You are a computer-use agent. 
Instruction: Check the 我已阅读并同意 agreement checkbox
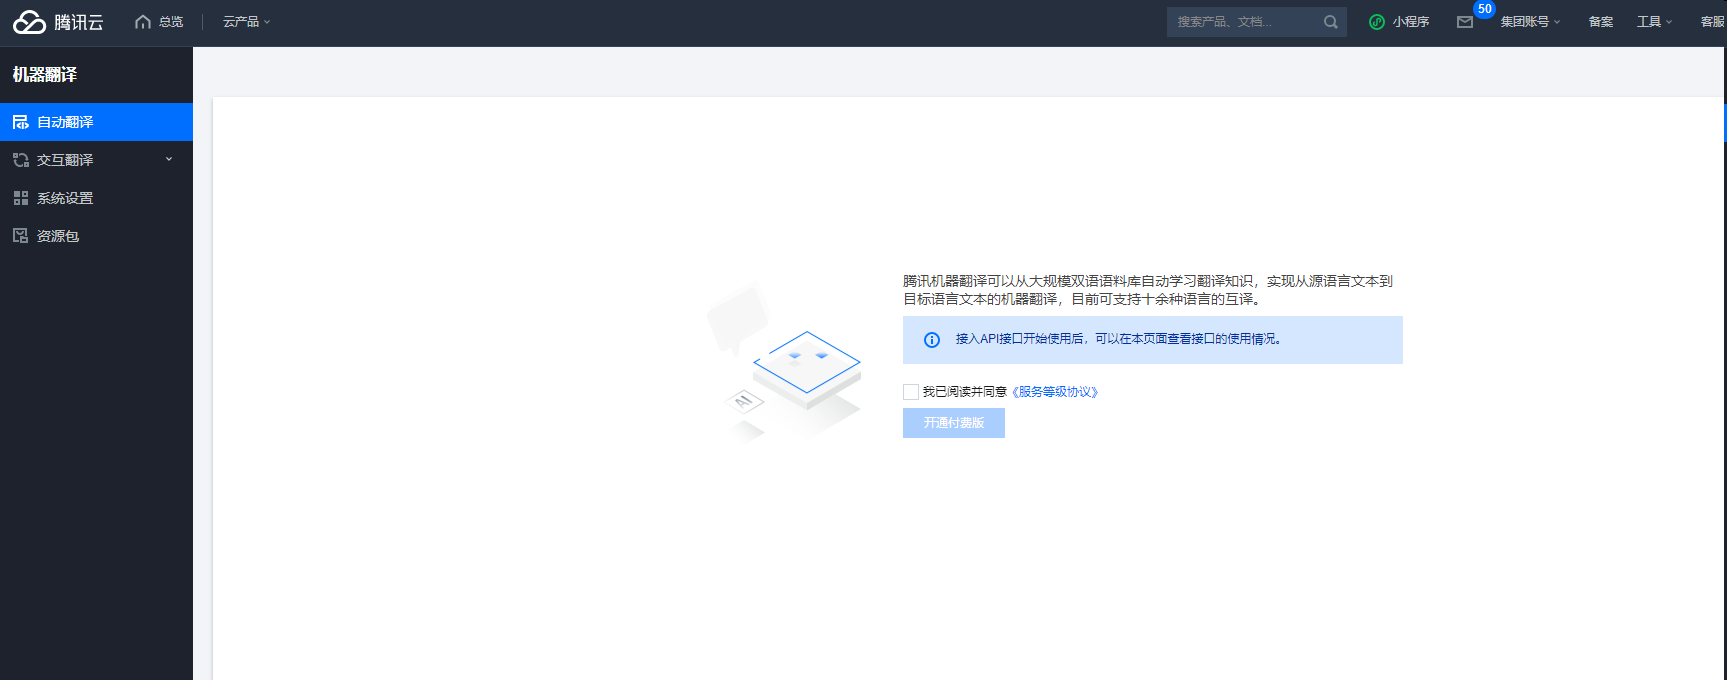coord(911,392)
